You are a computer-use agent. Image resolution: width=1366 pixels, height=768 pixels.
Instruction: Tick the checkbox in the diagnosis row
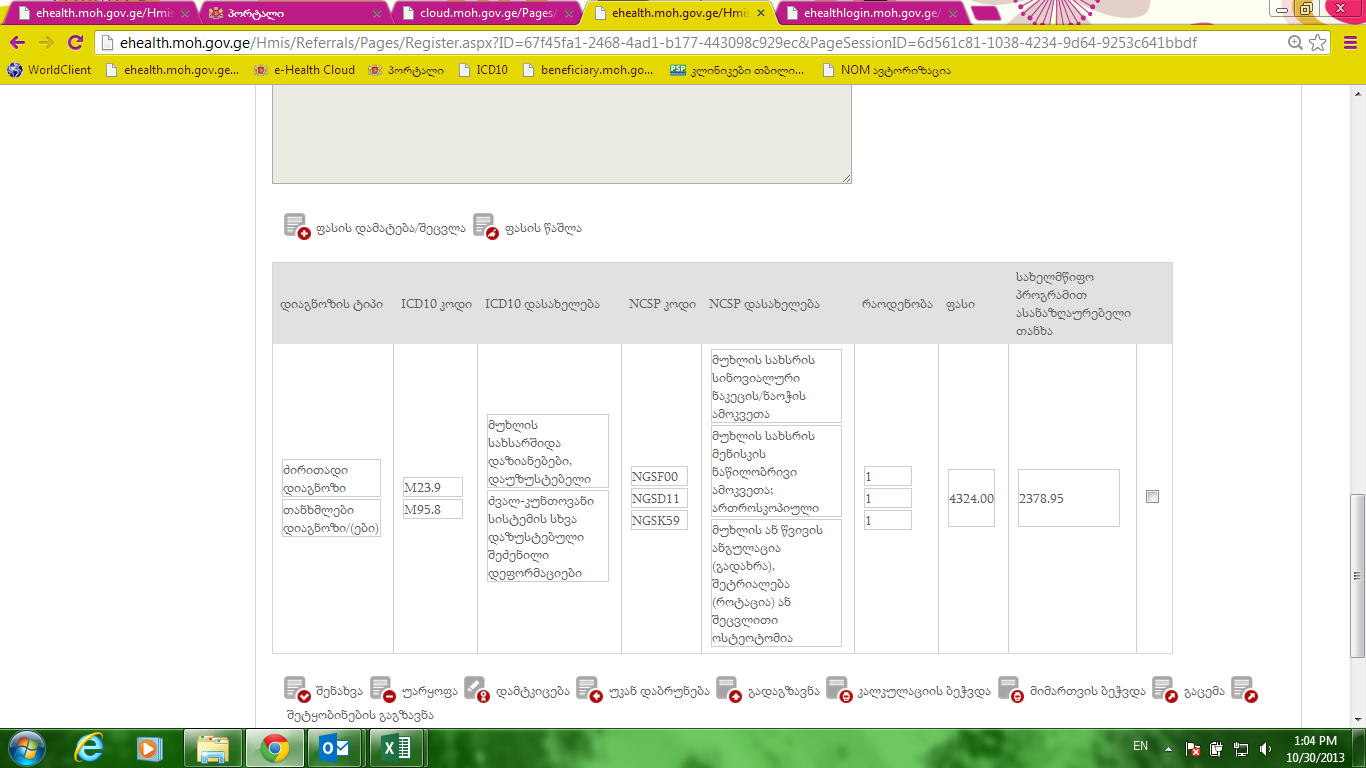click(1152, 497)
